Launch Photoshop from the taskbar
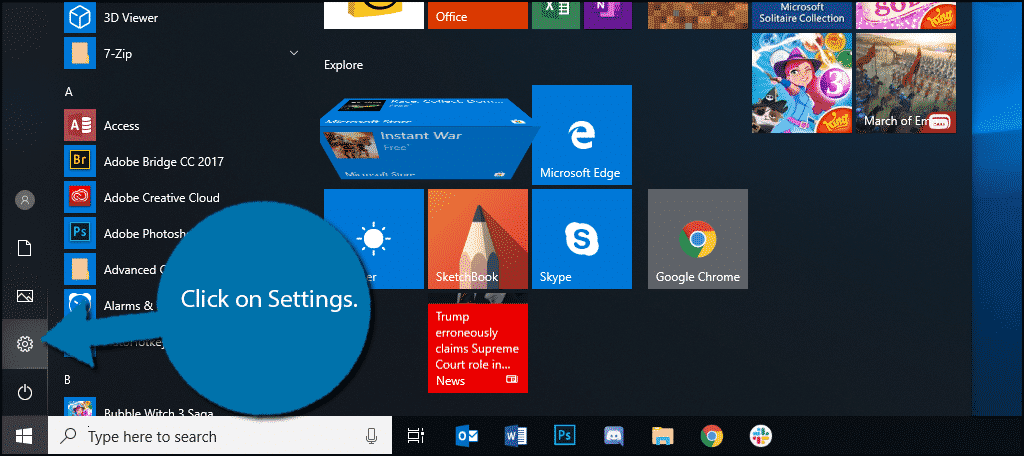 tap(565, 436)
